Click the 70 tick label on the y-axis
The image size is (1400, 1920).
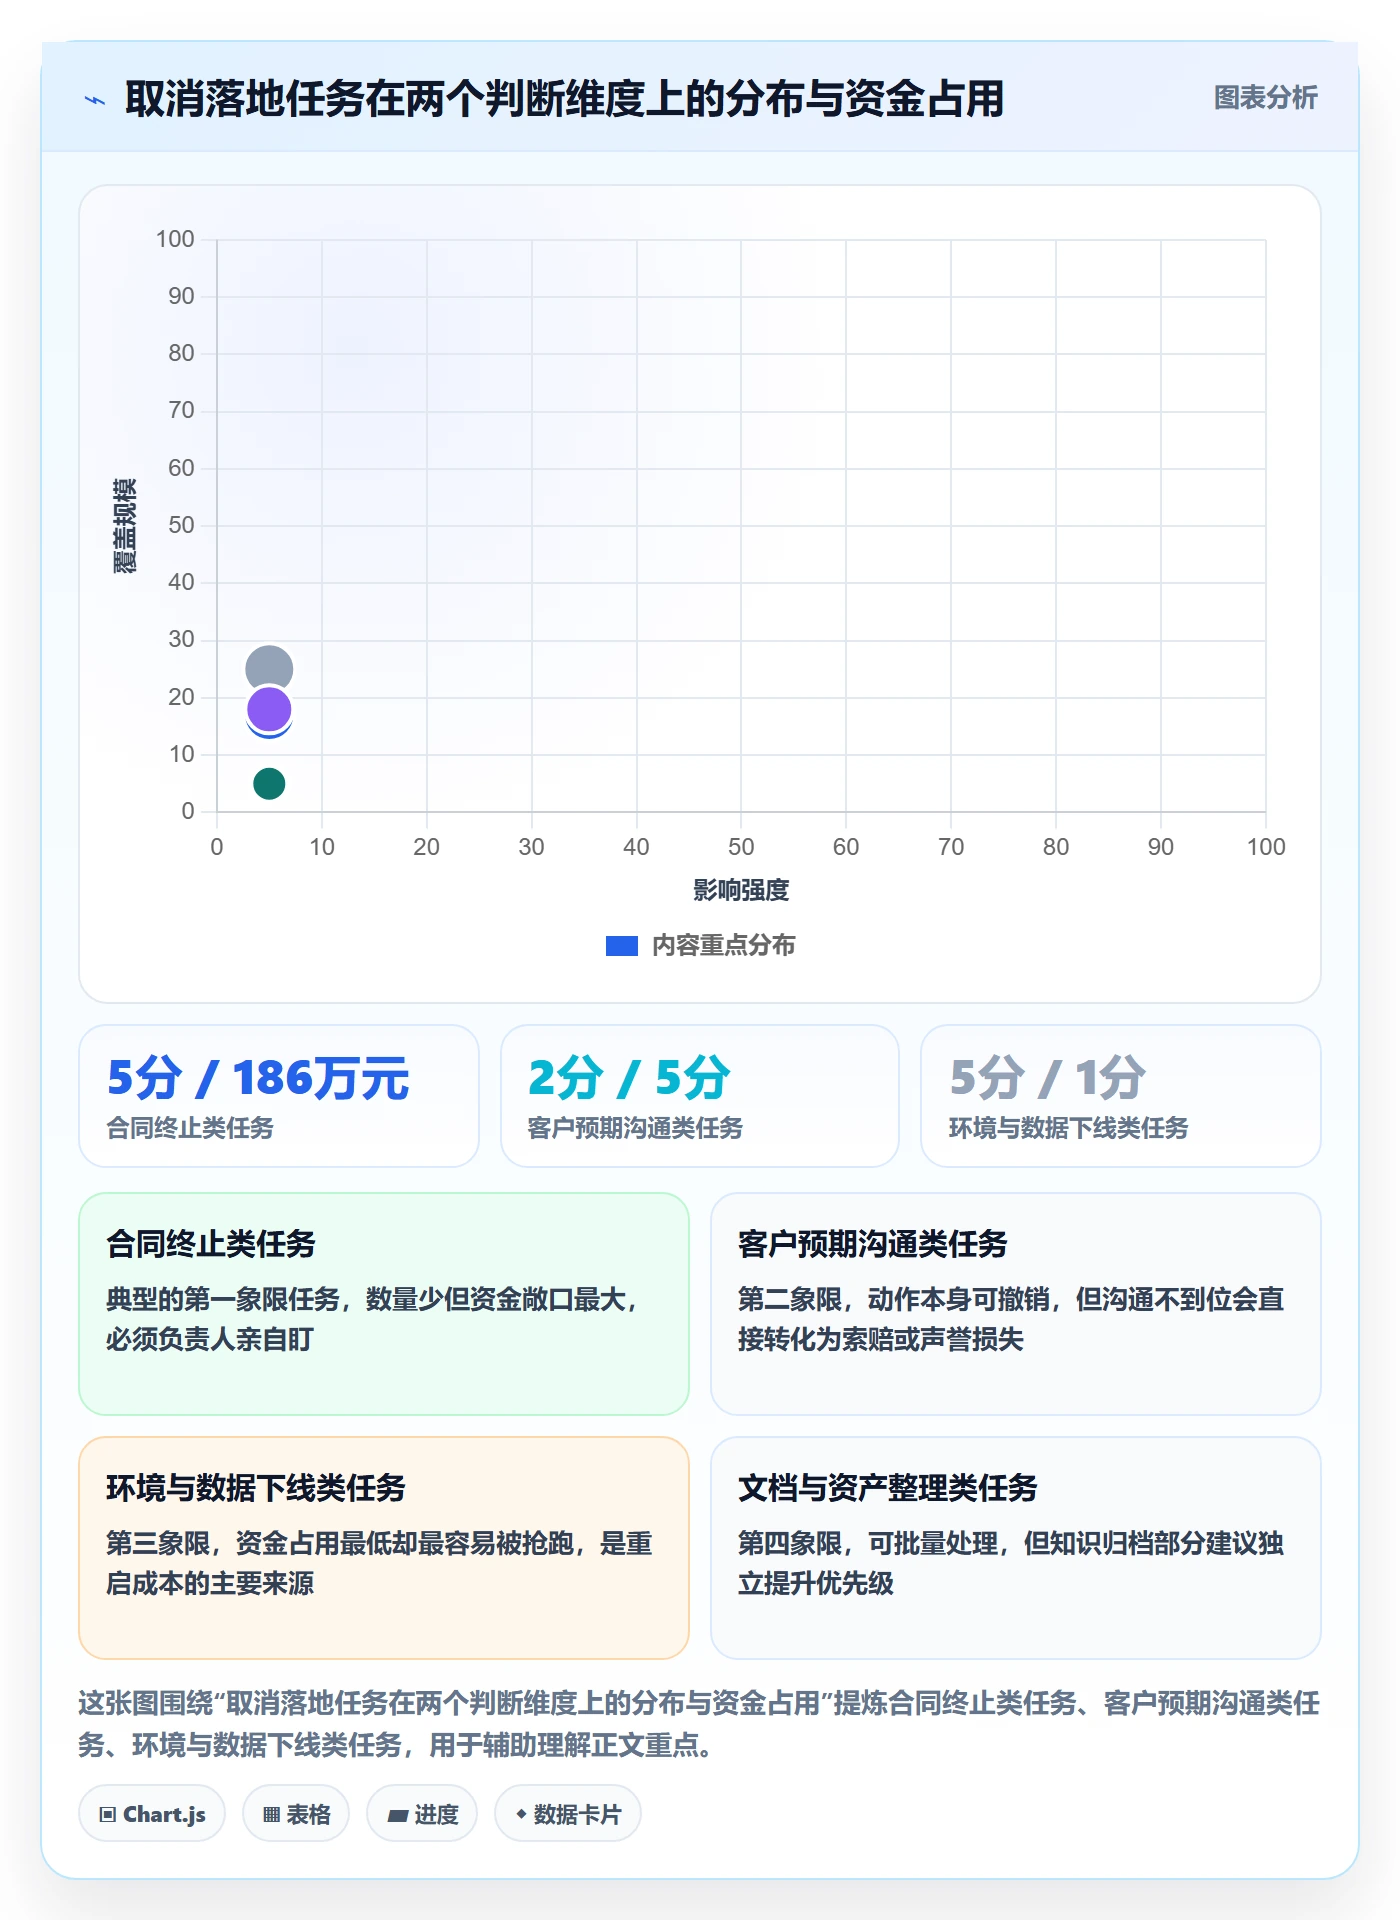pos(181,410)
